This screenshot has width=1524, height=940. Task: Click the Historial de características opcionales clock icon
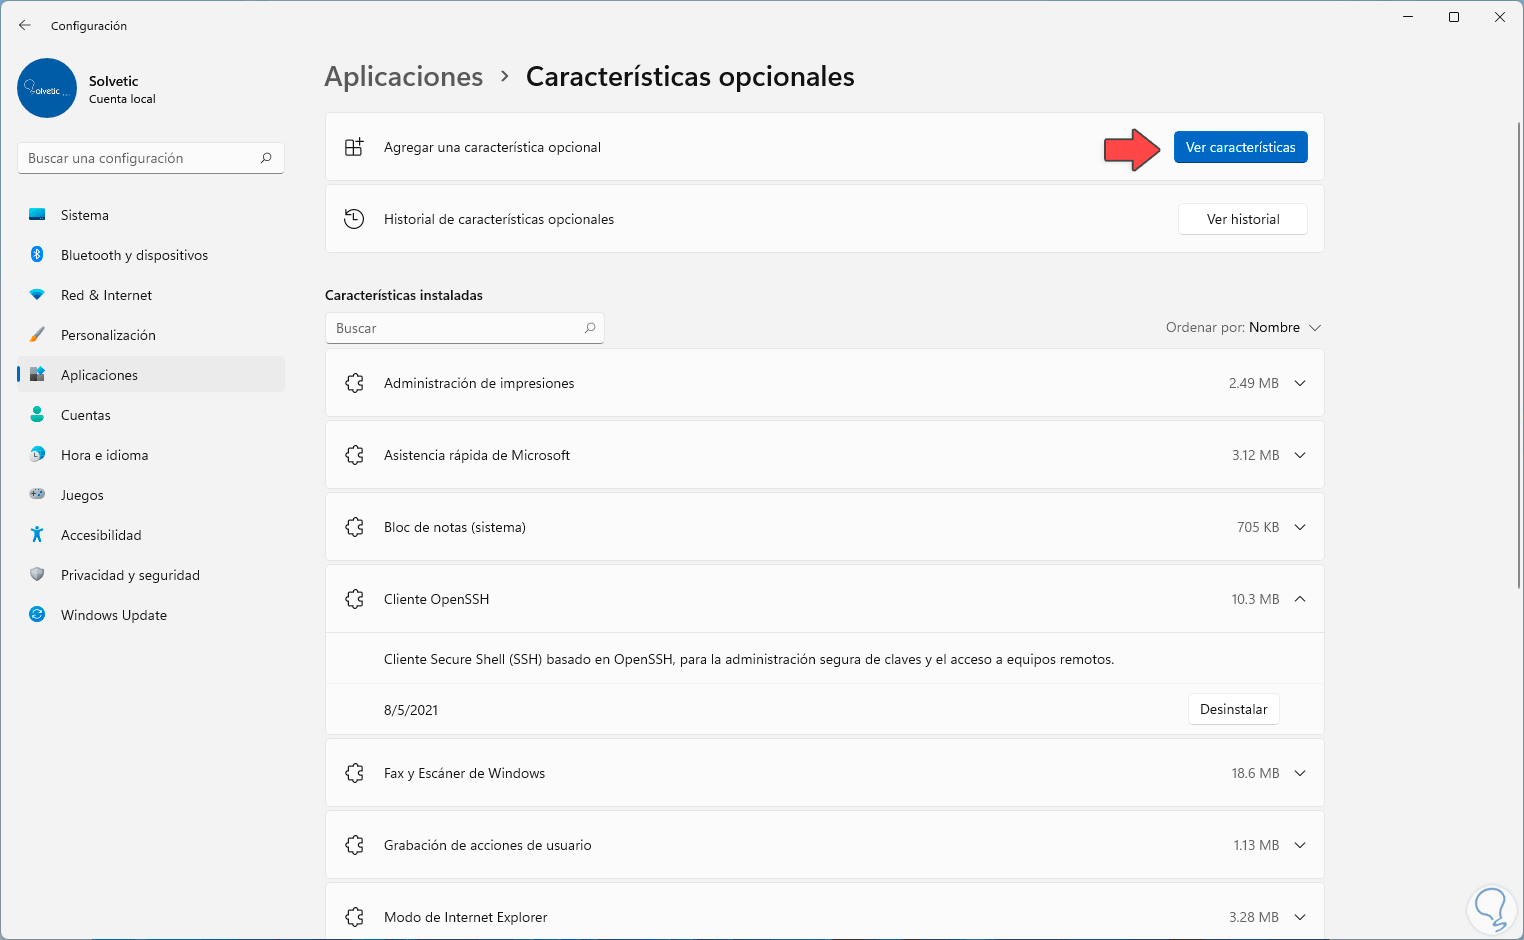(x=354, y=219)
